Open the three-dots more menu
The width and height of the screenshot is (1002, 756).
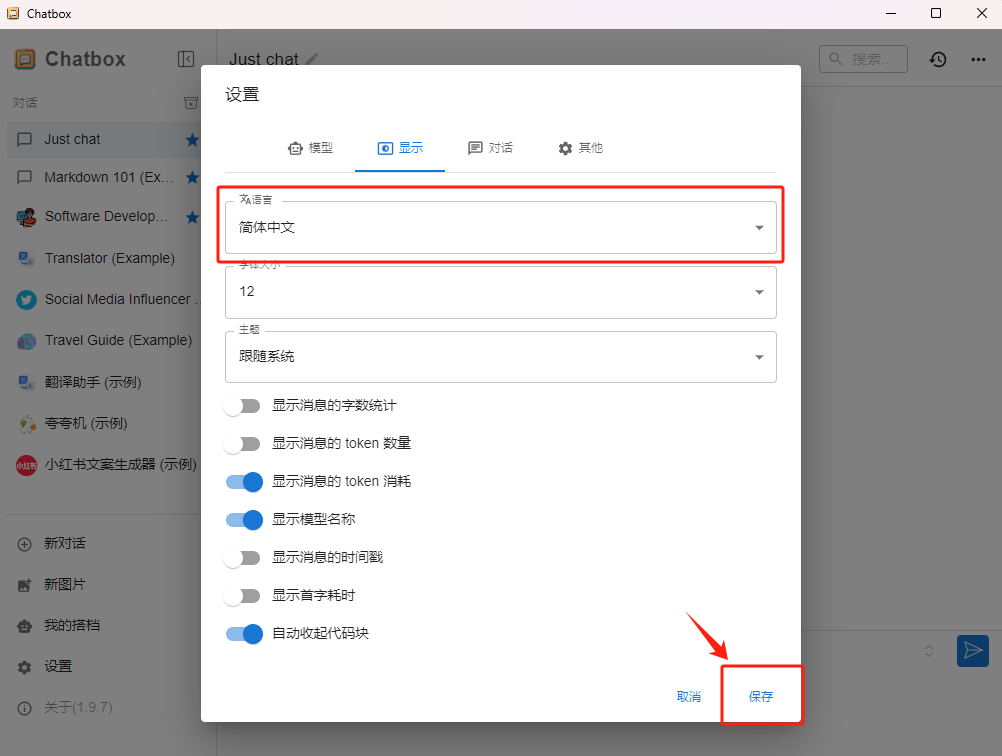(978, 59)
